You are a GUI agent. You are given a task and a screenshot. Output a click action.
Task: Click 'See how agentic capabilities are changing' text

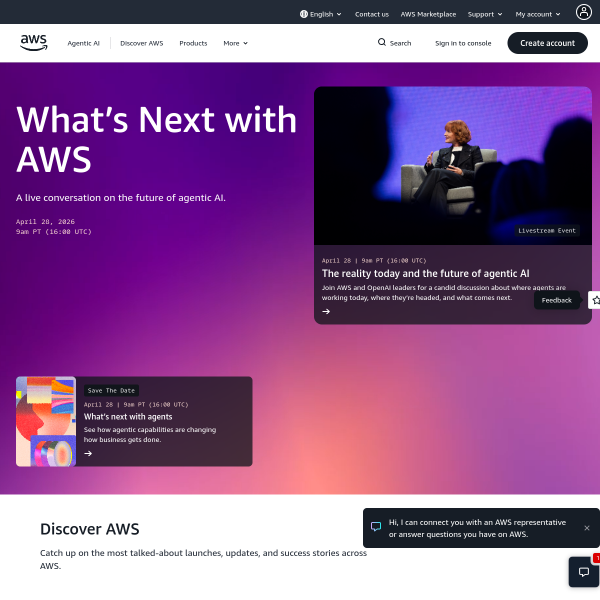pyautogui.click(x=150, y=434)
